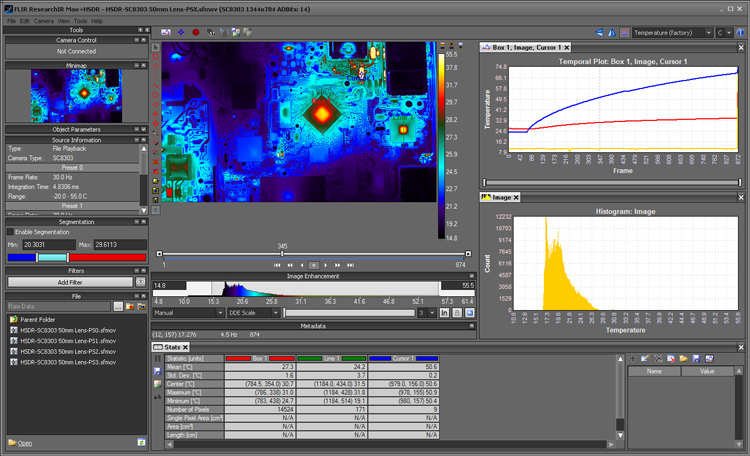Click the plus icon in Stats side panel
This screenshot has width=750, height=456.
tap(632, 357)
